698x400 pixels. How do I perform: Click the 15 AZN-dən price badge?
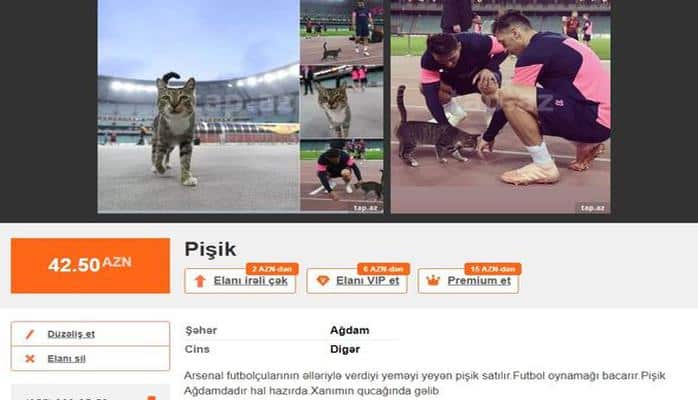click(493, 269)
